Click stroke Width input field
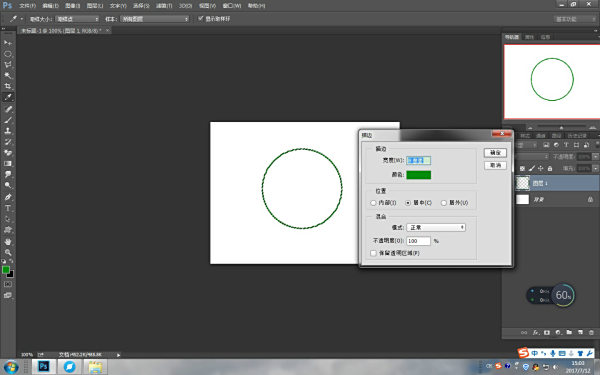 [419, 160]
